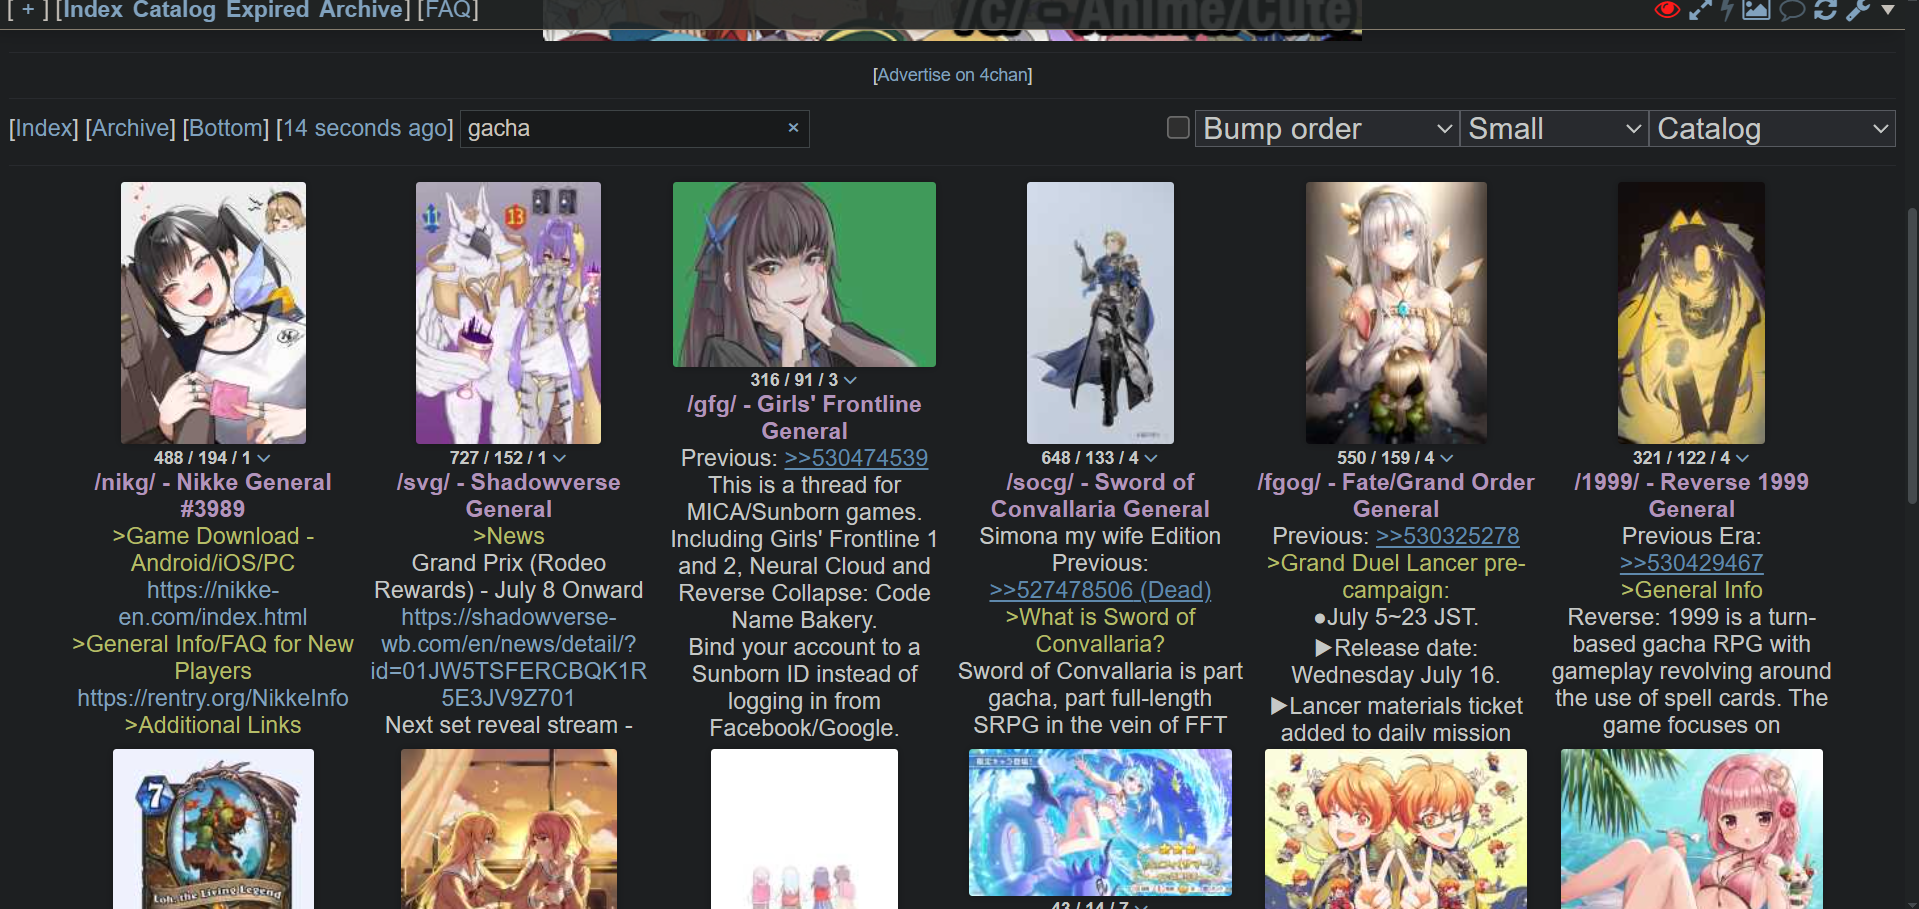The width and height of the screenshot is (1919, 909).
Task: Open the blue water girl thumbnail in second row
Action: [1100, 822]
